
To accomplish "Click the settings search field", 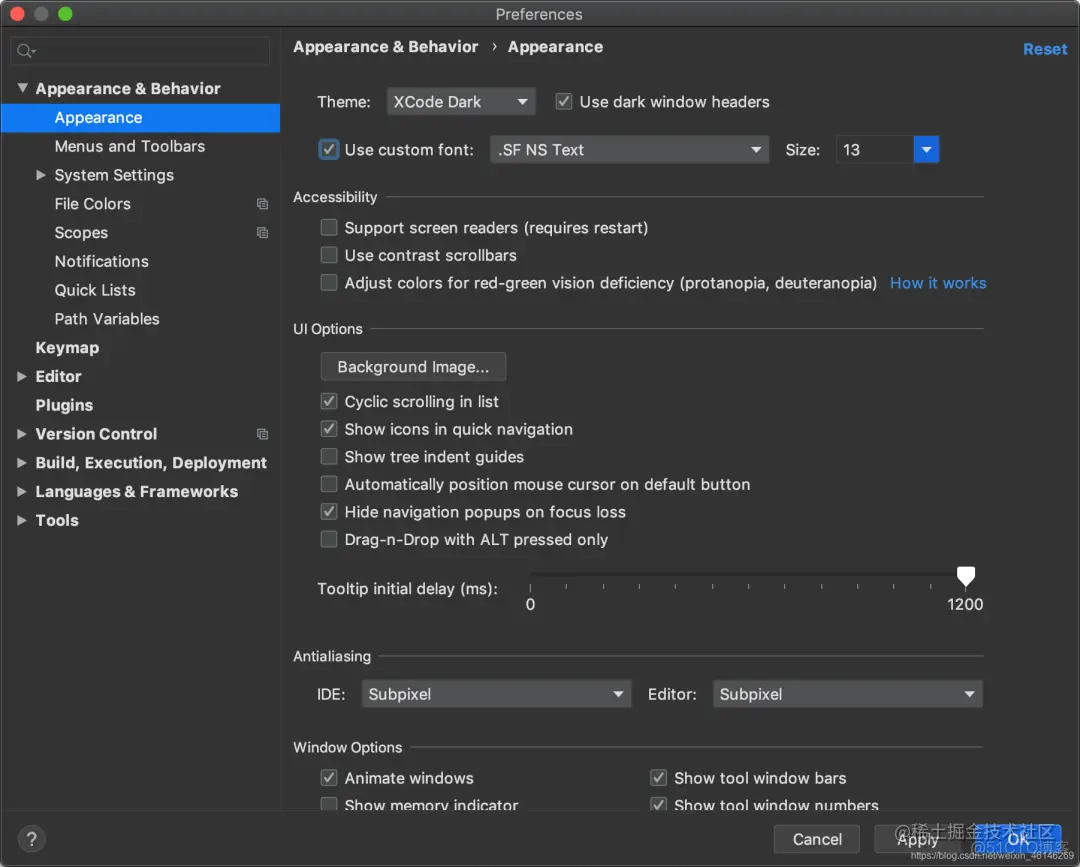I will tap(141, 51).
